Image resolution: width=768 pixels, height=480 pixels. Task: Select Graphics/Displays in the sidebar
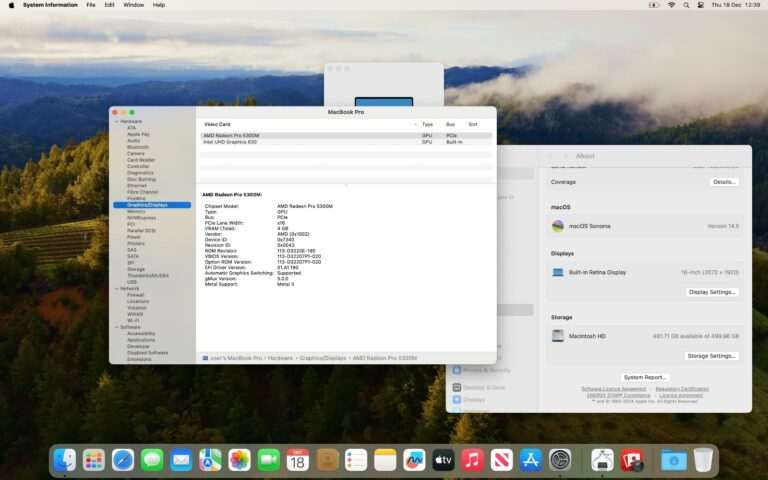tap(152, 205)
